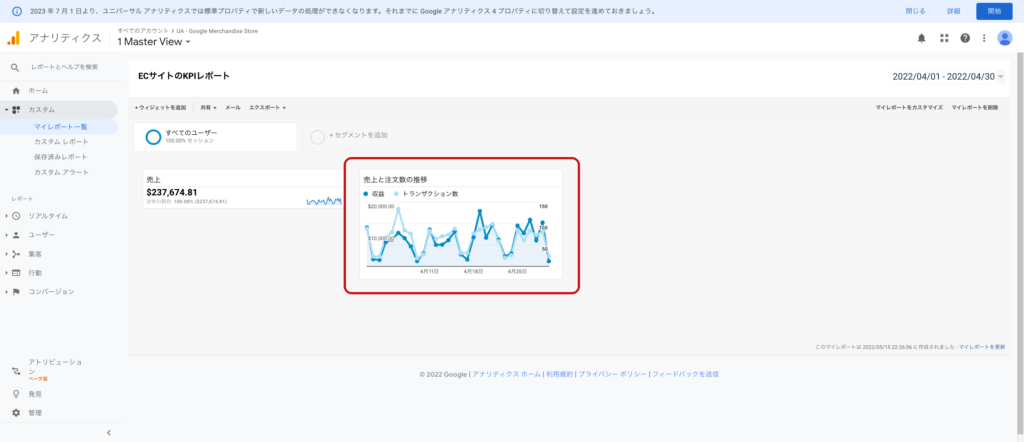Open the Google apps grid icon
This screenshot has height=442, width=1024.
[944, 38]
